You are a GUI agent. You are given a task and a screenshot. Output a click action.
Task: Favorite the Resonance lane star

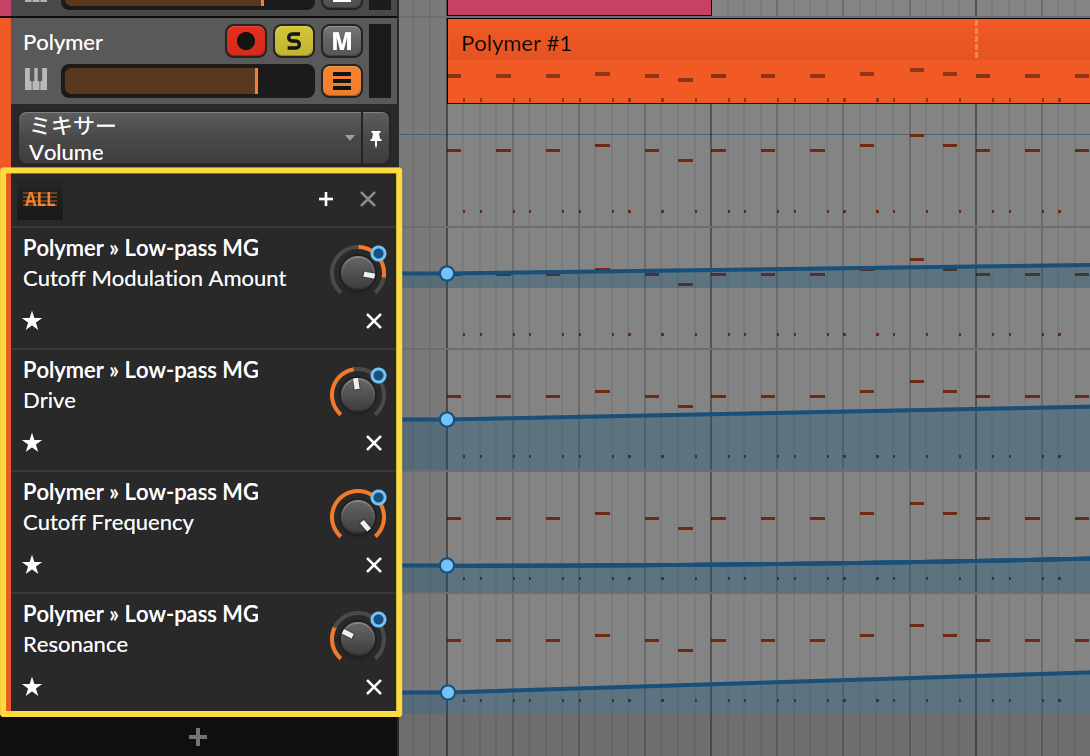(x=32, y=687)
